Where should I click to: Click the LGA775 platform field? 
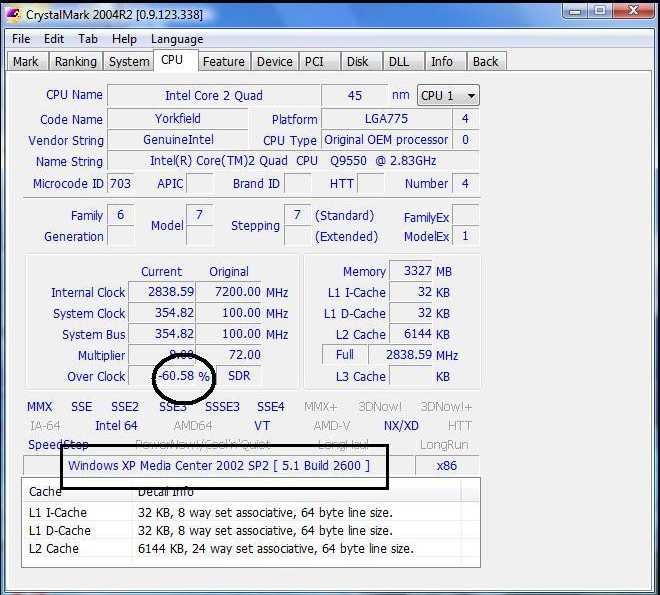(386, 119)
